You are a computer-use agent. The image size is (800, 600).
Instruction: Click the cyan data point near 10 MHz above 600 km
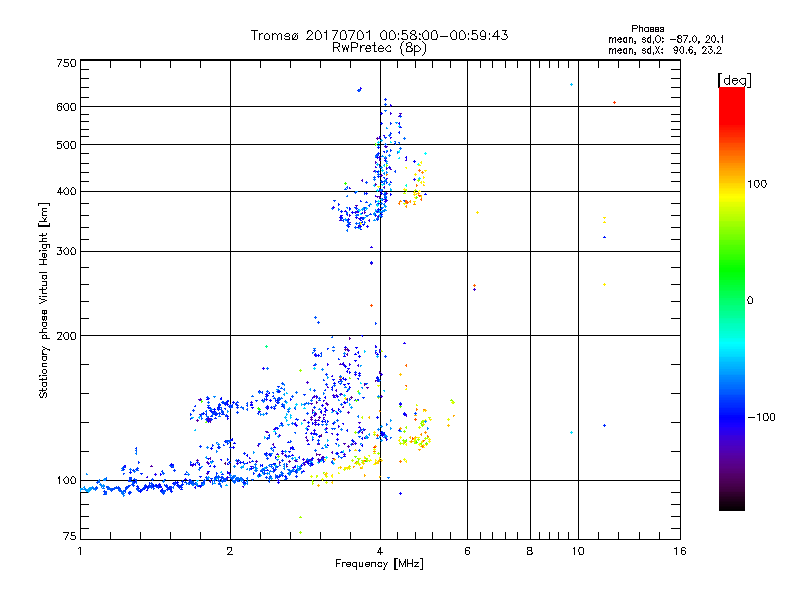(571, 85)
